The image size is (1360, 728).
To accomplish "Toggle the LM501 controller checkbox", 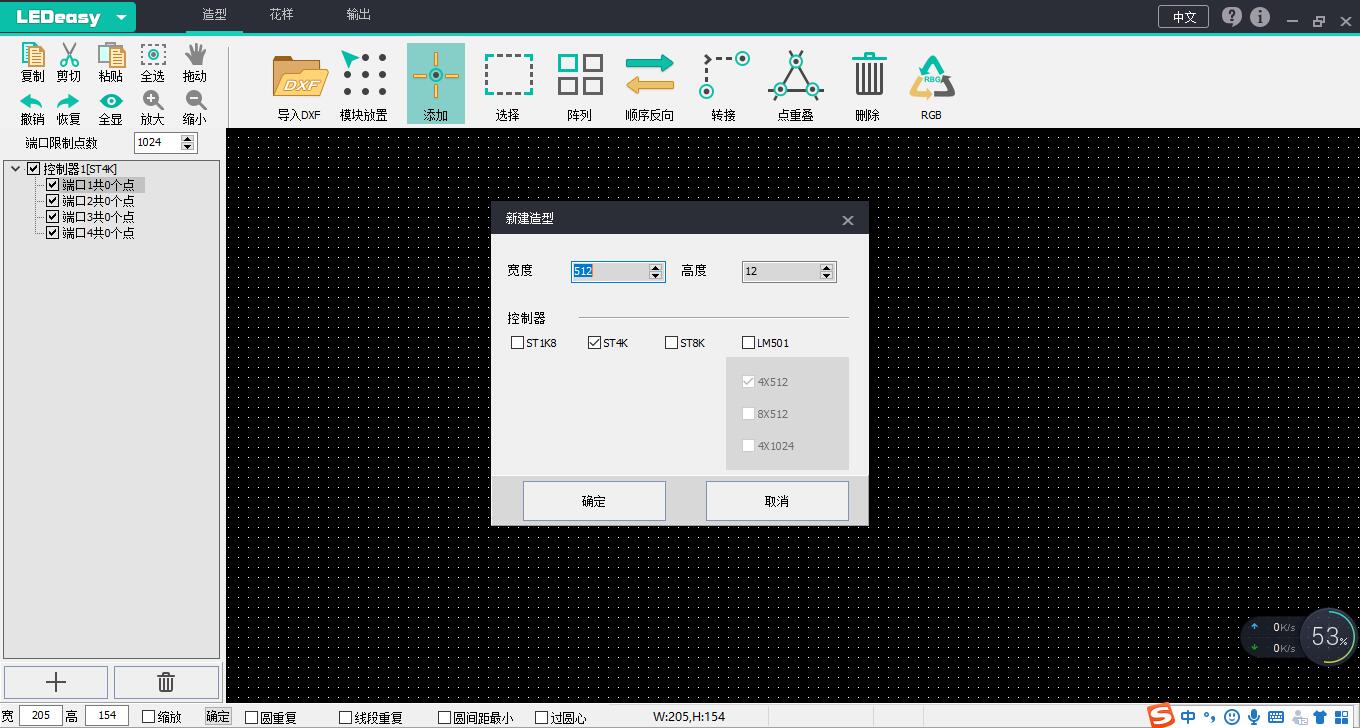I will [748, 343].
